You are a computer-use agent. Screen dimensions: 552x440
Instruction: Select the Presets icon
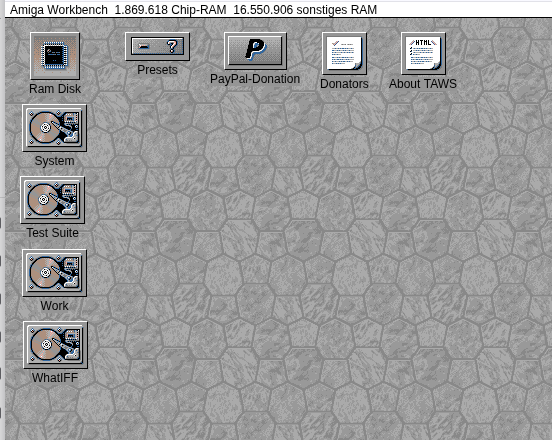click(x=157, y=46)
